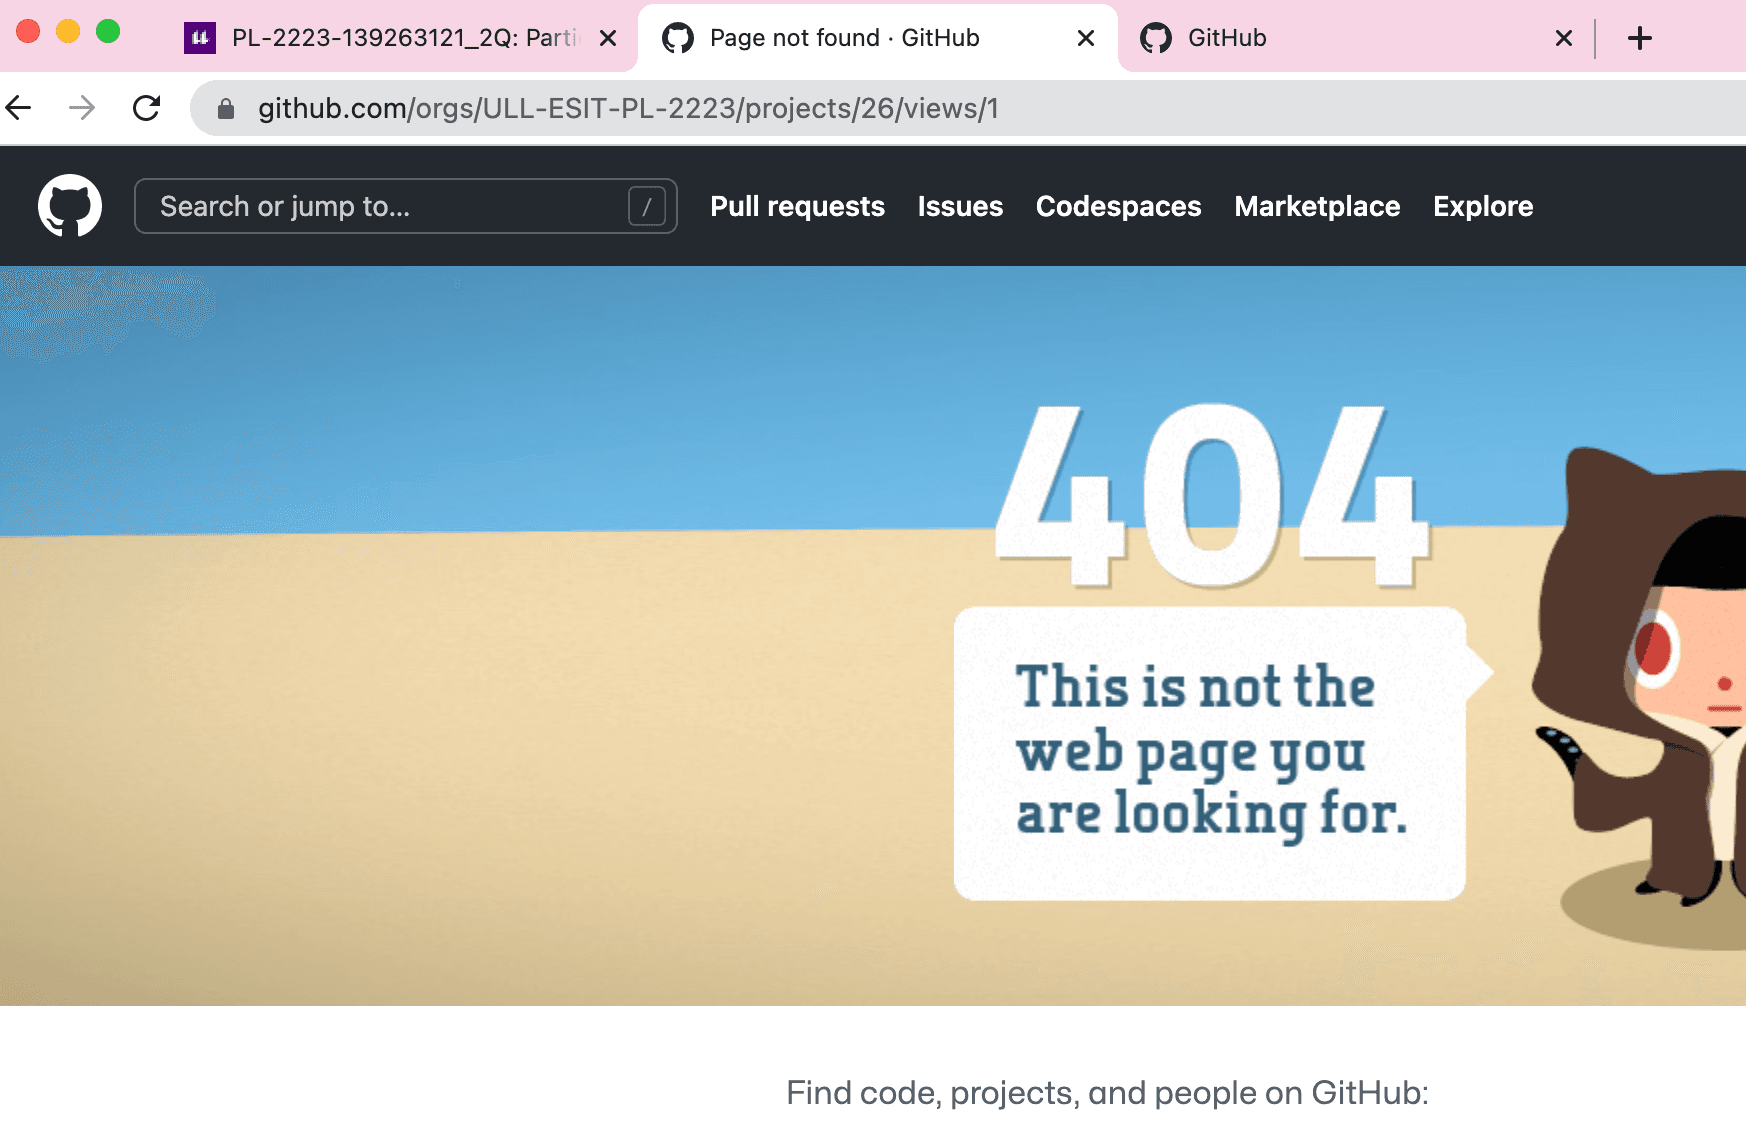Close the rightmost GitHub tab
The width and height of the screenshot is (1746, 1126).
coord(1563,39)
